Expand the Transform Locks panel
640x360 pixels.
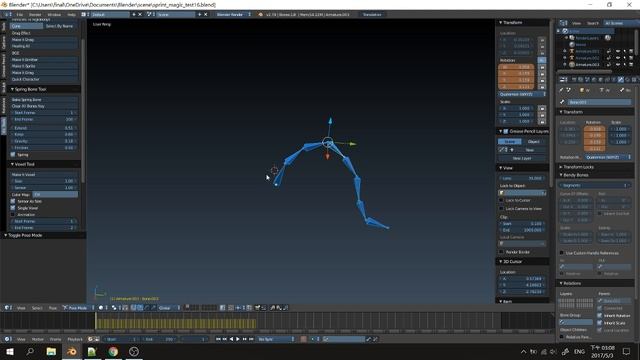pyautogui.click(x=561, y=167)
